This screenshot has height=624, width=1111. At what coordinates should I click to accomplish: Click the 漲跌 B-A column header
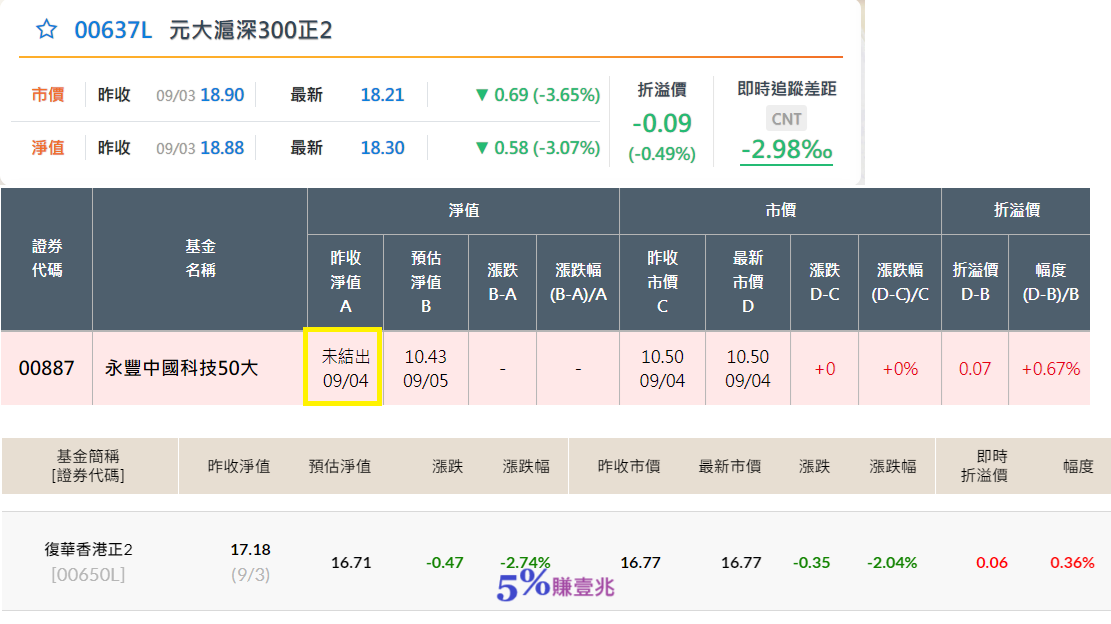[502, 282]
